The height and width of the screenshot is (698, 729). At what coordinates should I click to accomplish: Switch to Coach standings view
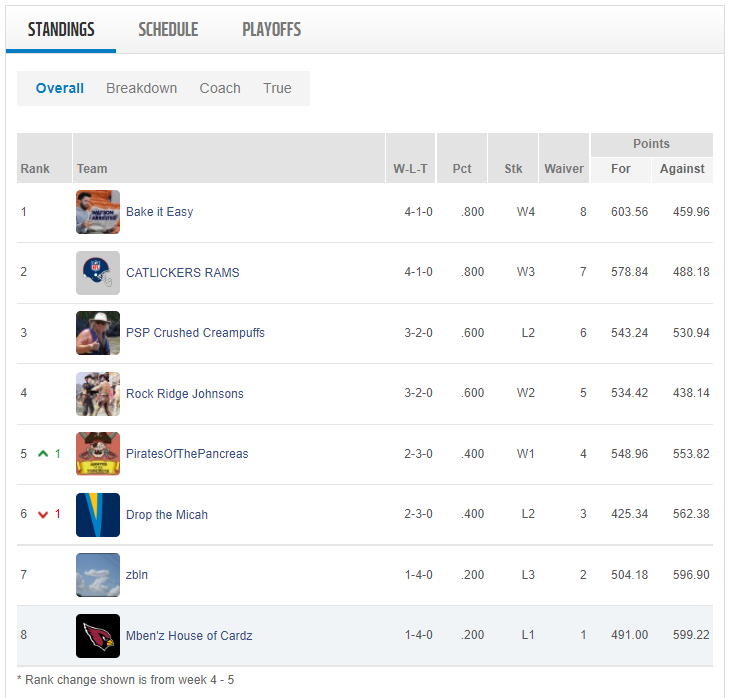(220, 88)
